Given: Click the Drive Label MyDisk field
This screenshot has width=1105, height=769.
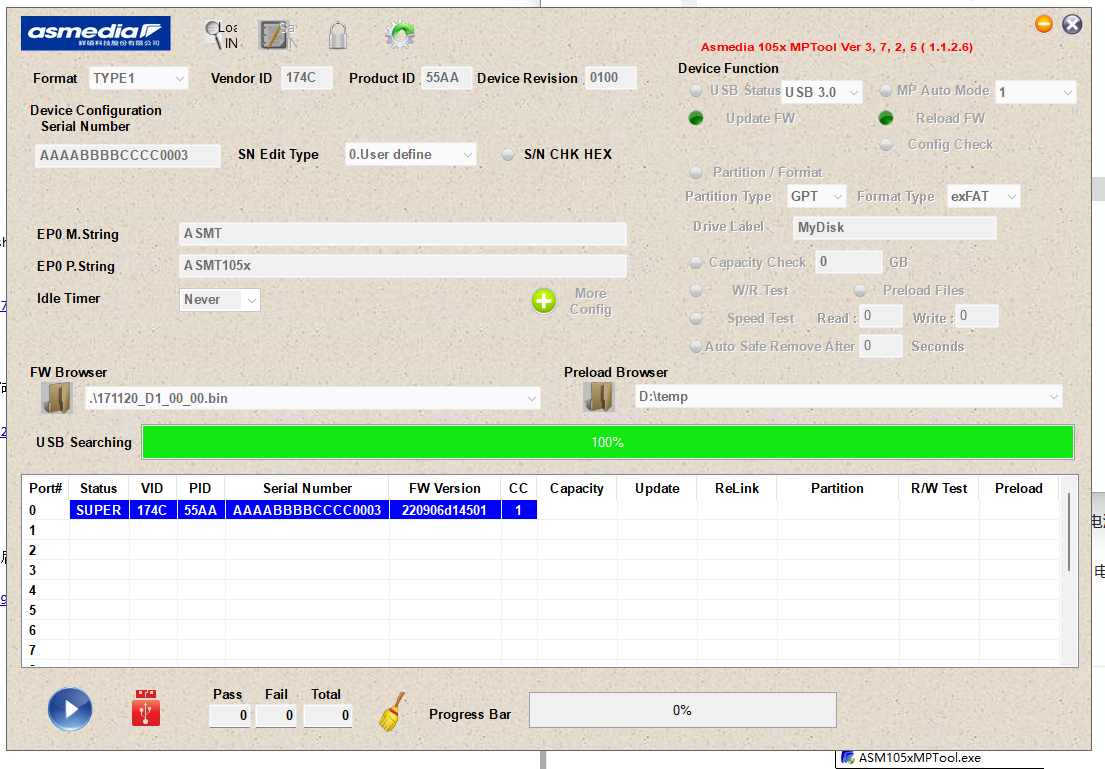Looking at the screenshot, I should coord(894,228).
